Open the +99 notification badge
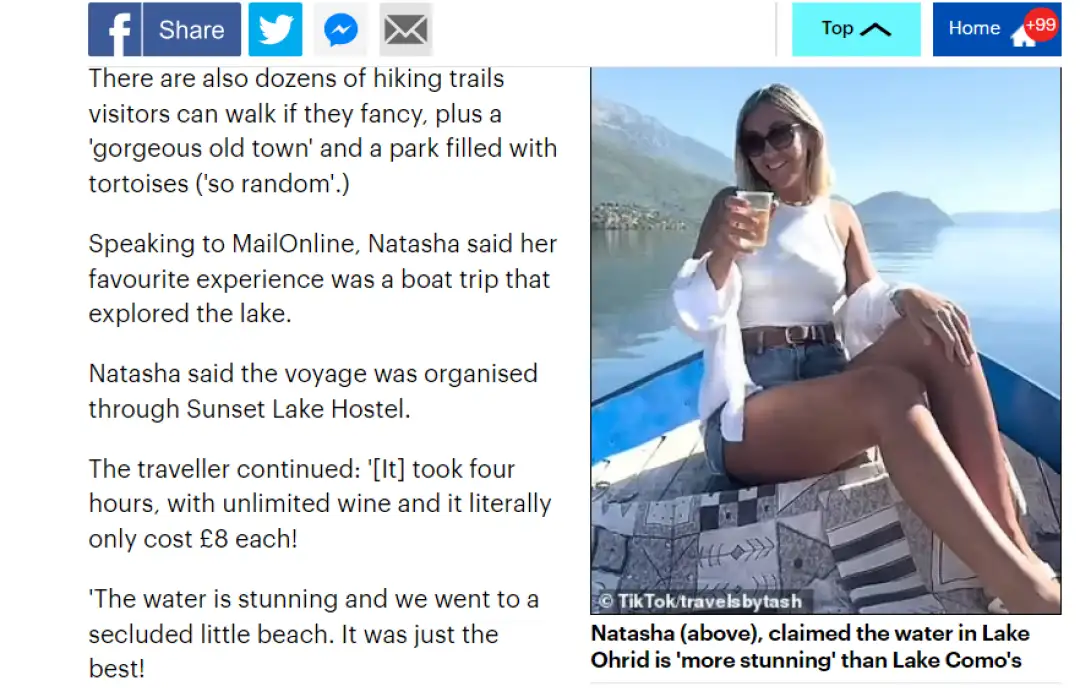Image resolution: width=1080 pixels, height=697 pixels. (x=1041, y=23)
